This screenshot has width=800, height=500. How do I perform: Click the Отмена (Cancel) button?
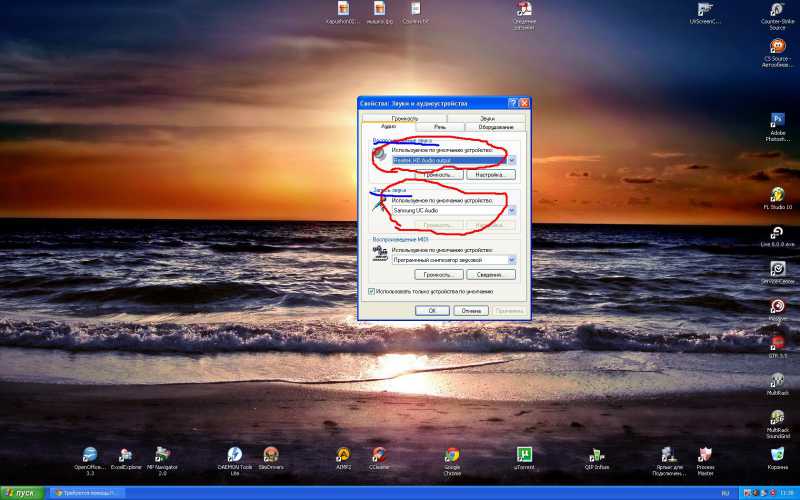(x=470, y=311)
